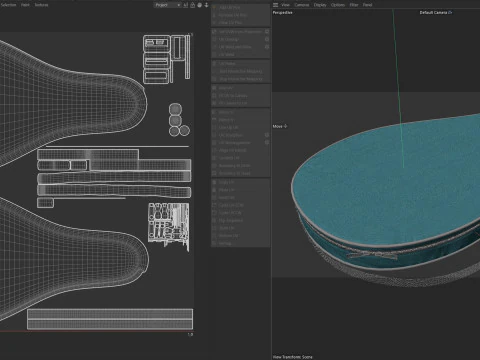Toggle the lock icon in the UV toolbar
Screen dimensions: 480x360
193,5
